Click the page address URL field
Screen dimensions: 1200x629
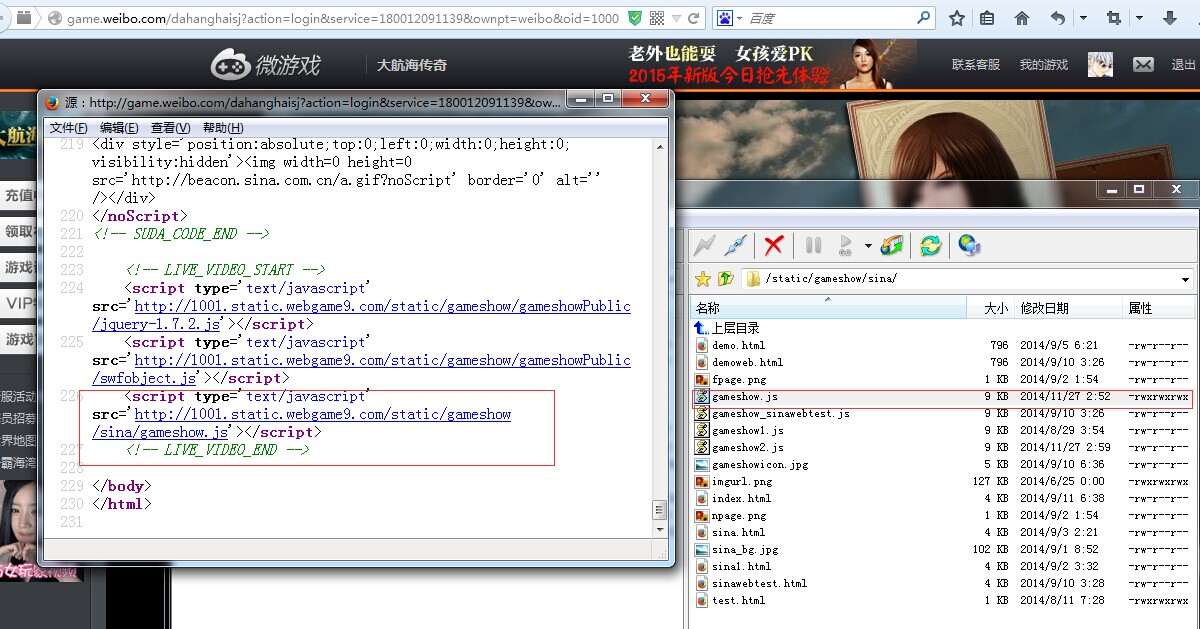pos(342,18)
